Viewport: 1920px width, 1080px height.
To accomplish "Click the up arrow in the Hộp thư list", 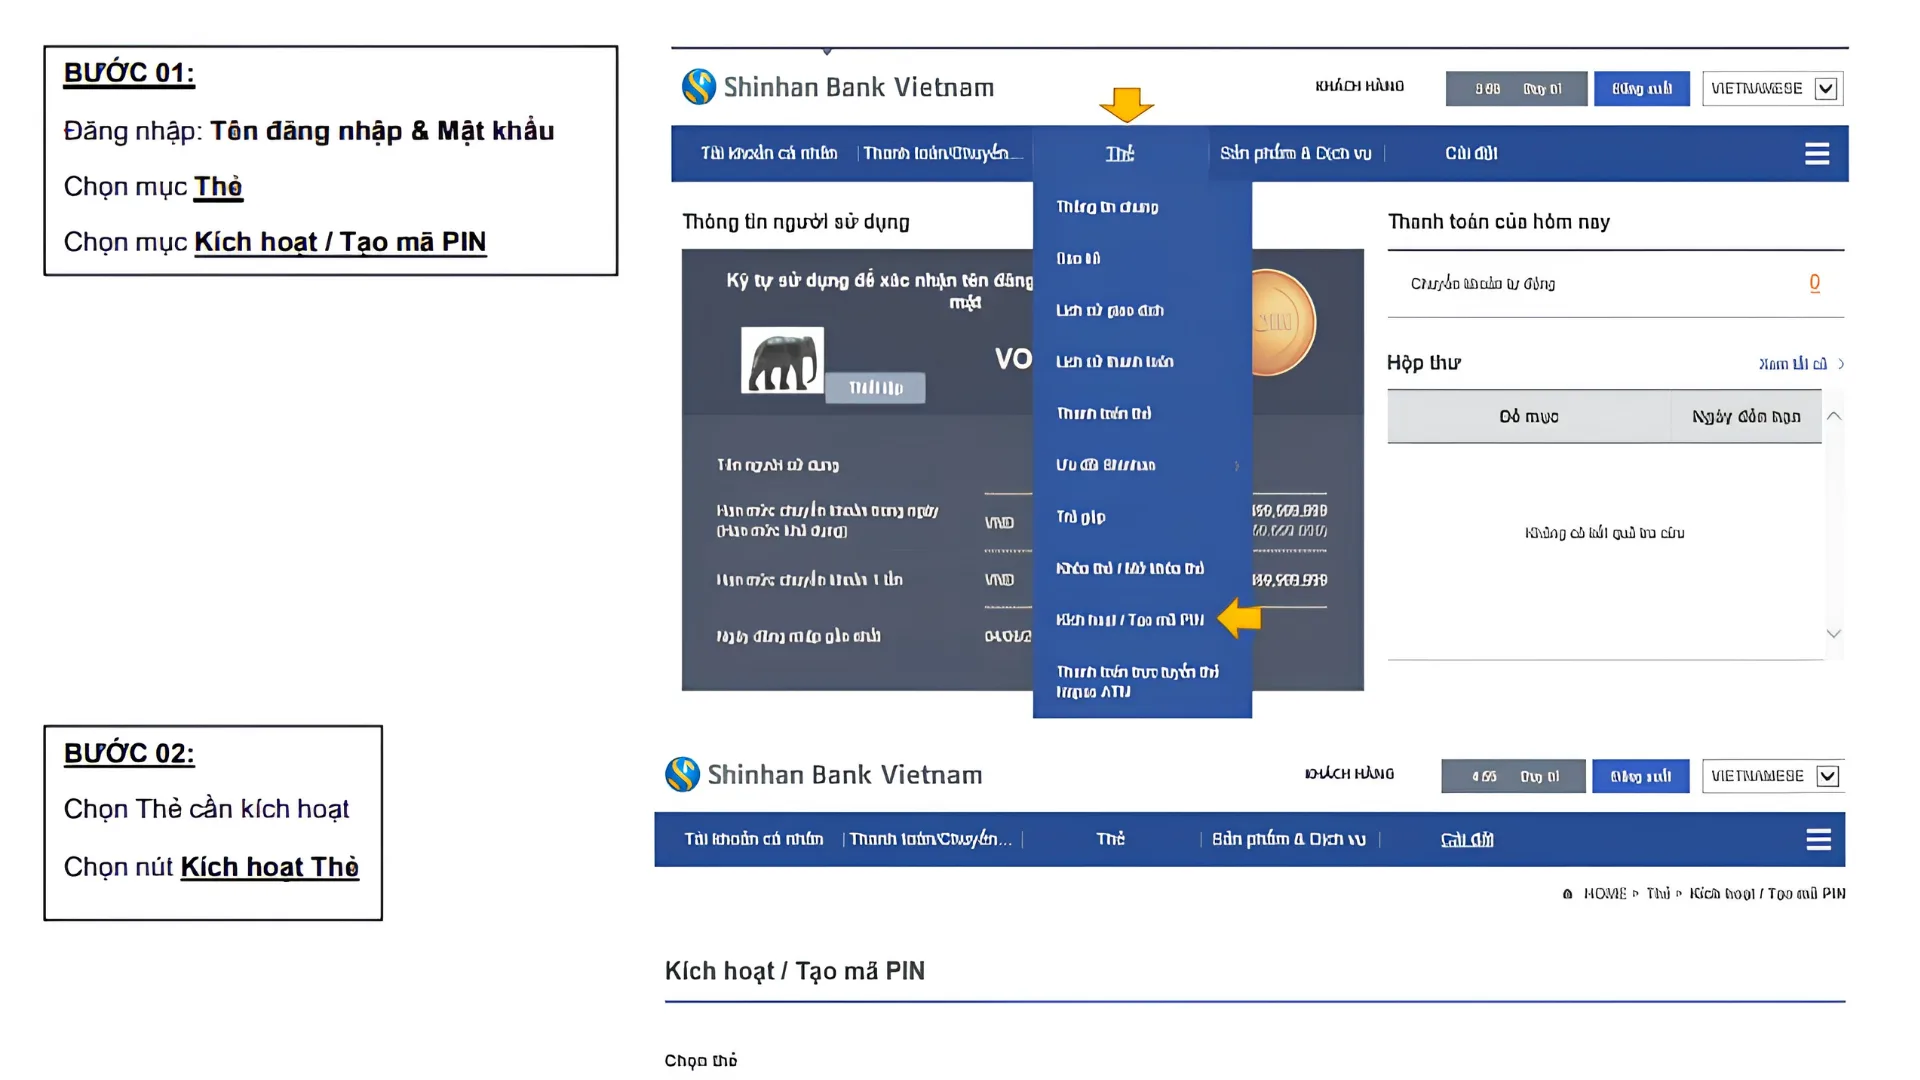I will pos(1834,416).
